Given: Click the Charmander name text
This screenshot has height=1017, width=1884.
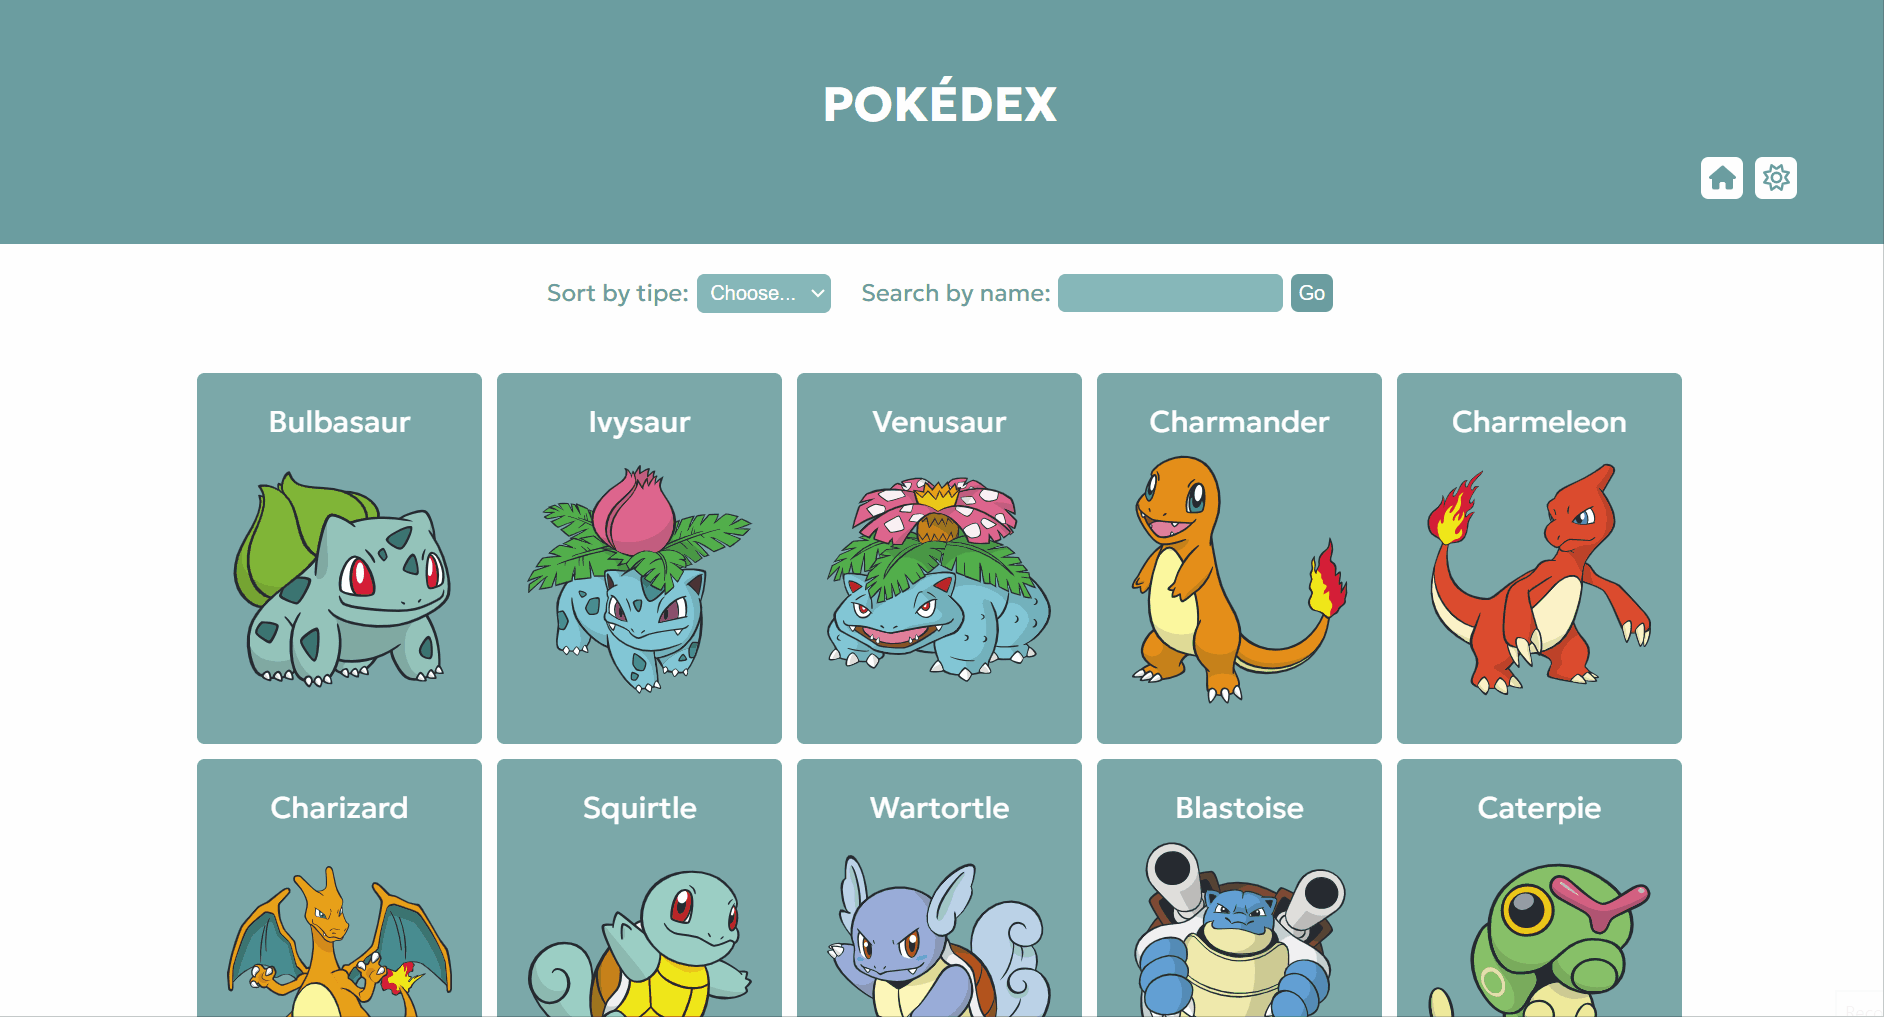Looking at the screenshot, I should click(1239, 422).
